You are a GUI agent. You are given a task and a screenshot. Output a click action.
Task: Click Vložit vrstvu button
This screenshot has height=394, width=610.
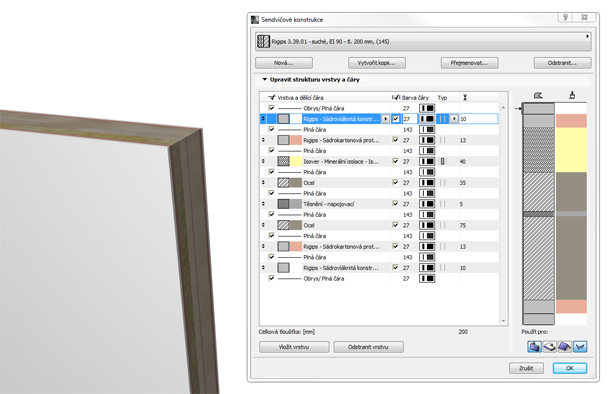(294, 347)
